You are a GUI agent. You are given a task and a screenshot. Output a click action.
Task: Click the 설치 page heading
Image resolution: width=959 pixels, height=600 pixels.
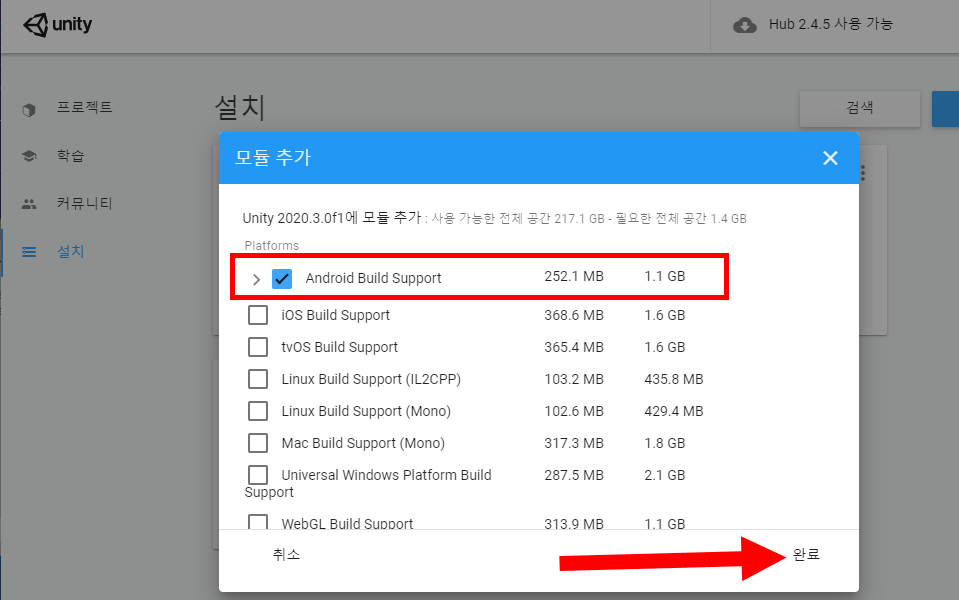(240, 108)
